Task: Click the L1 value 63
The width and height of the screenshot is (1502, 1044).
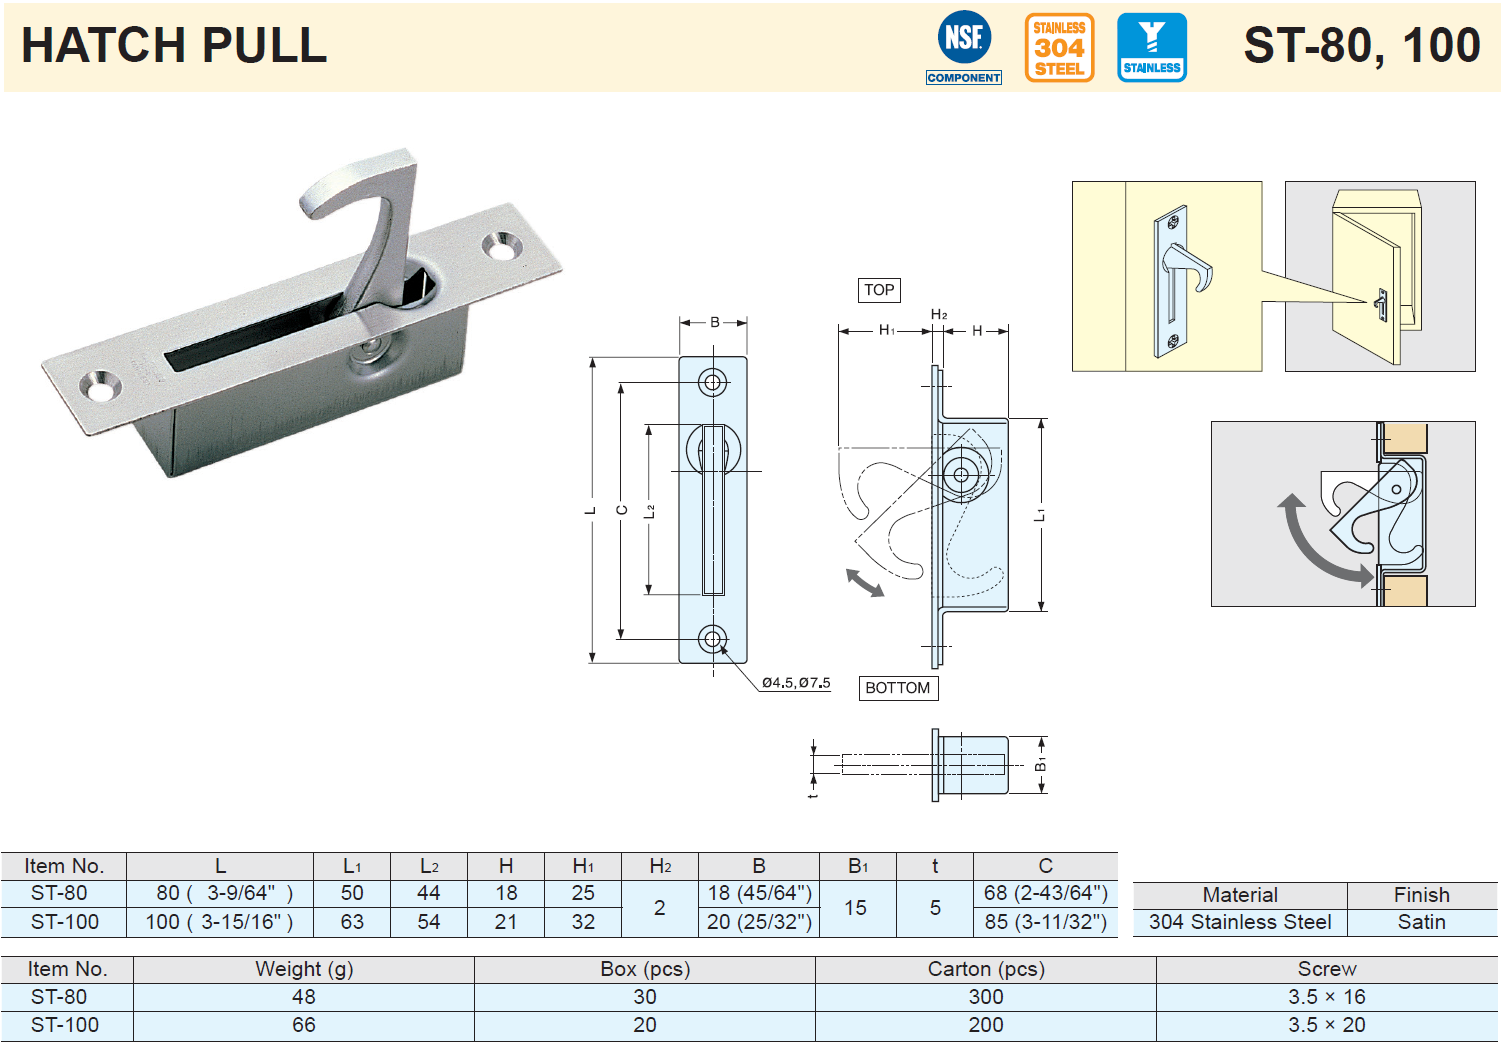Action: (x=352, y=922)
